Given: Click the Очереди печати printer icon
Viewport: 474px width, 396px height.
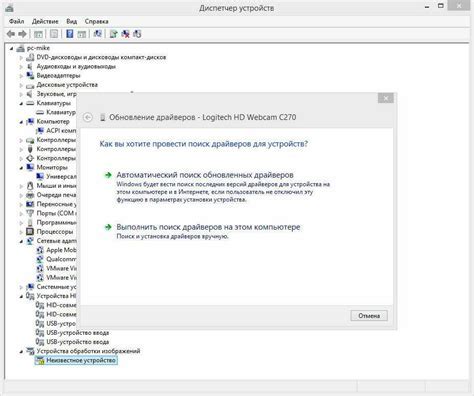Looking at the screenshot, I should pyautogui.click(x=30, y=195).
